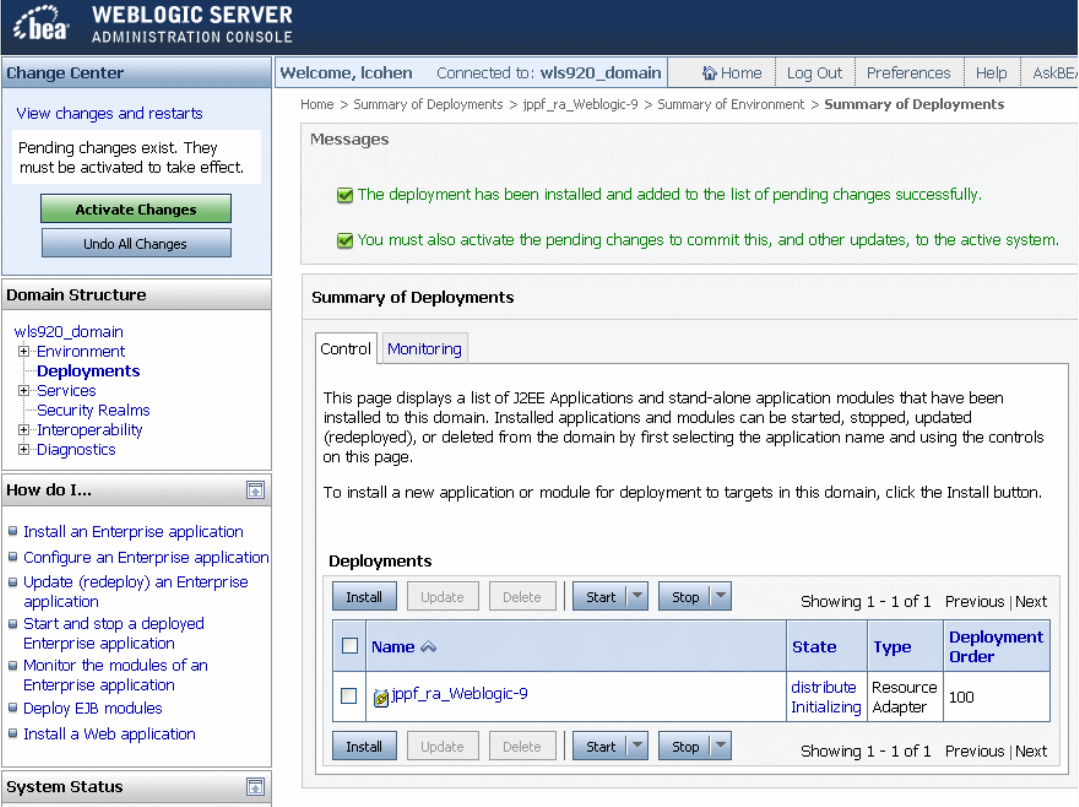Click the bottom Update button
Image resolution: width=1079 pixels, height=807 pixels.
click(x=442, y=746)
